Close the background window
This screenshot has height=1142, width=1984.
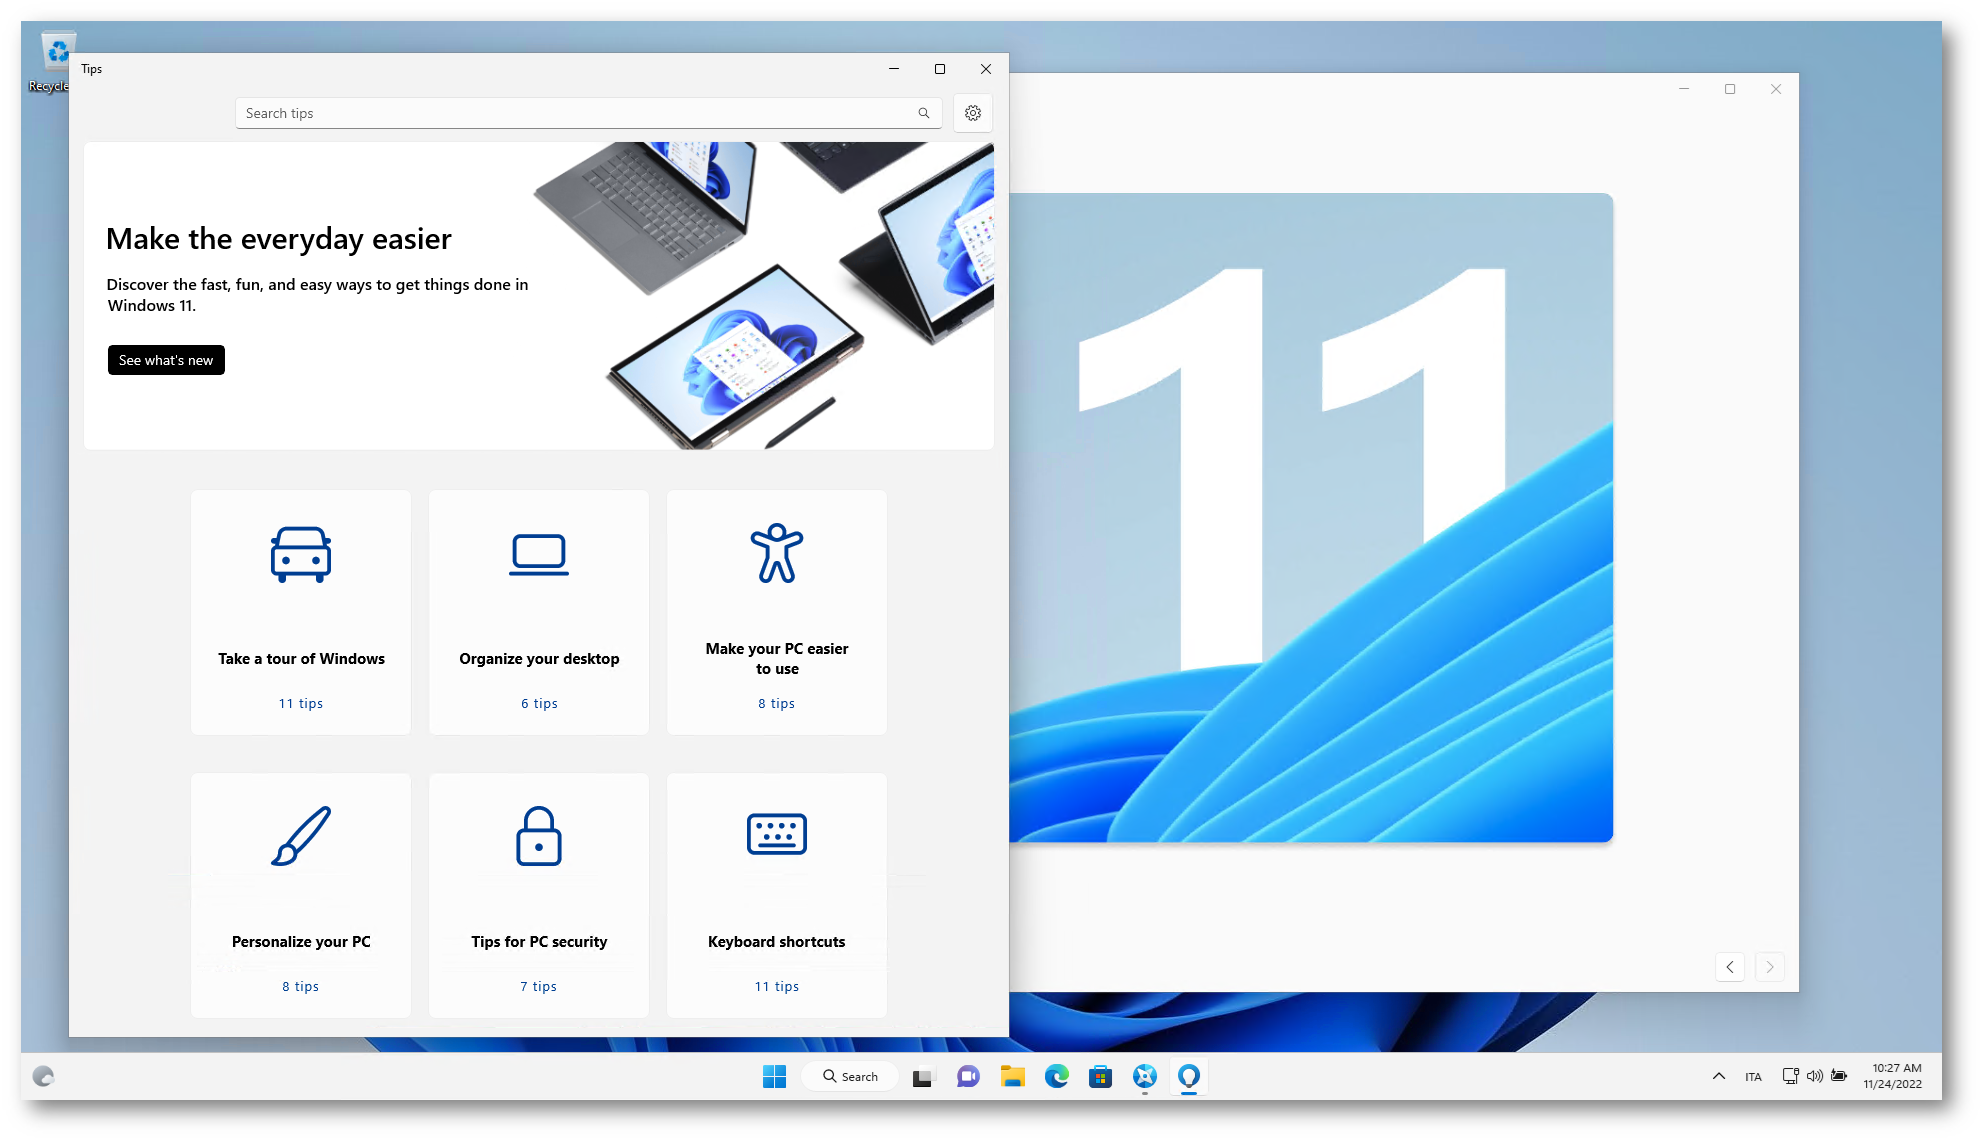[1776, 89]
